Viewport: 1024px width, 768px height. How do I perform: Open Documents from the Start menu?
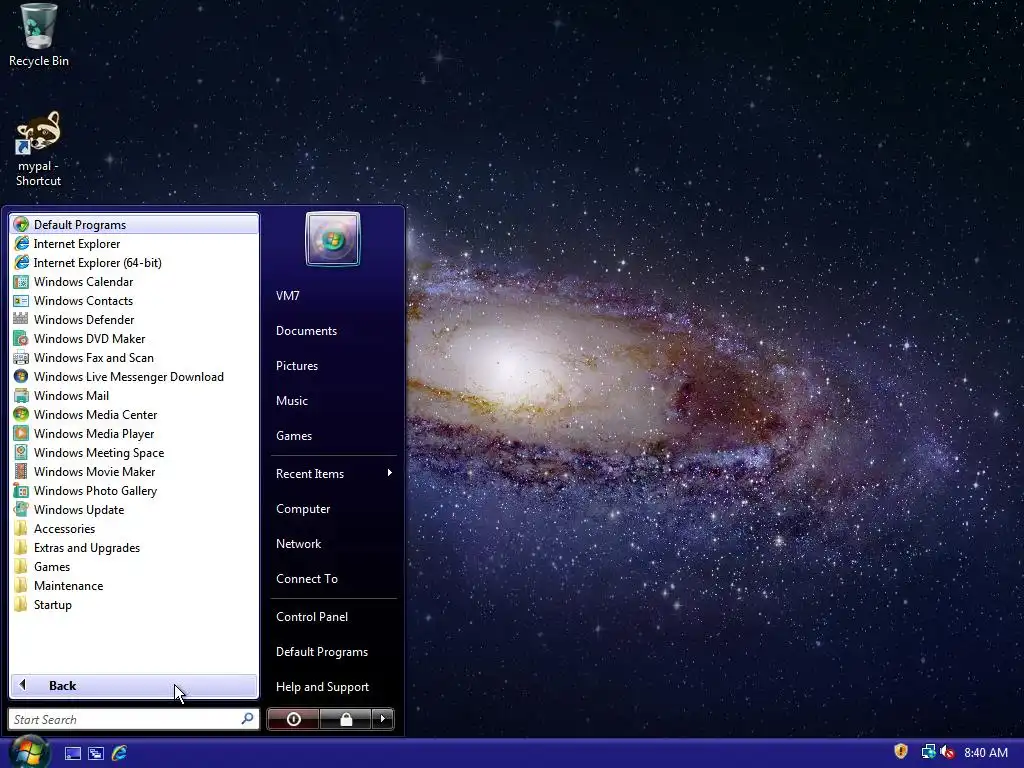tap(333, 330)
